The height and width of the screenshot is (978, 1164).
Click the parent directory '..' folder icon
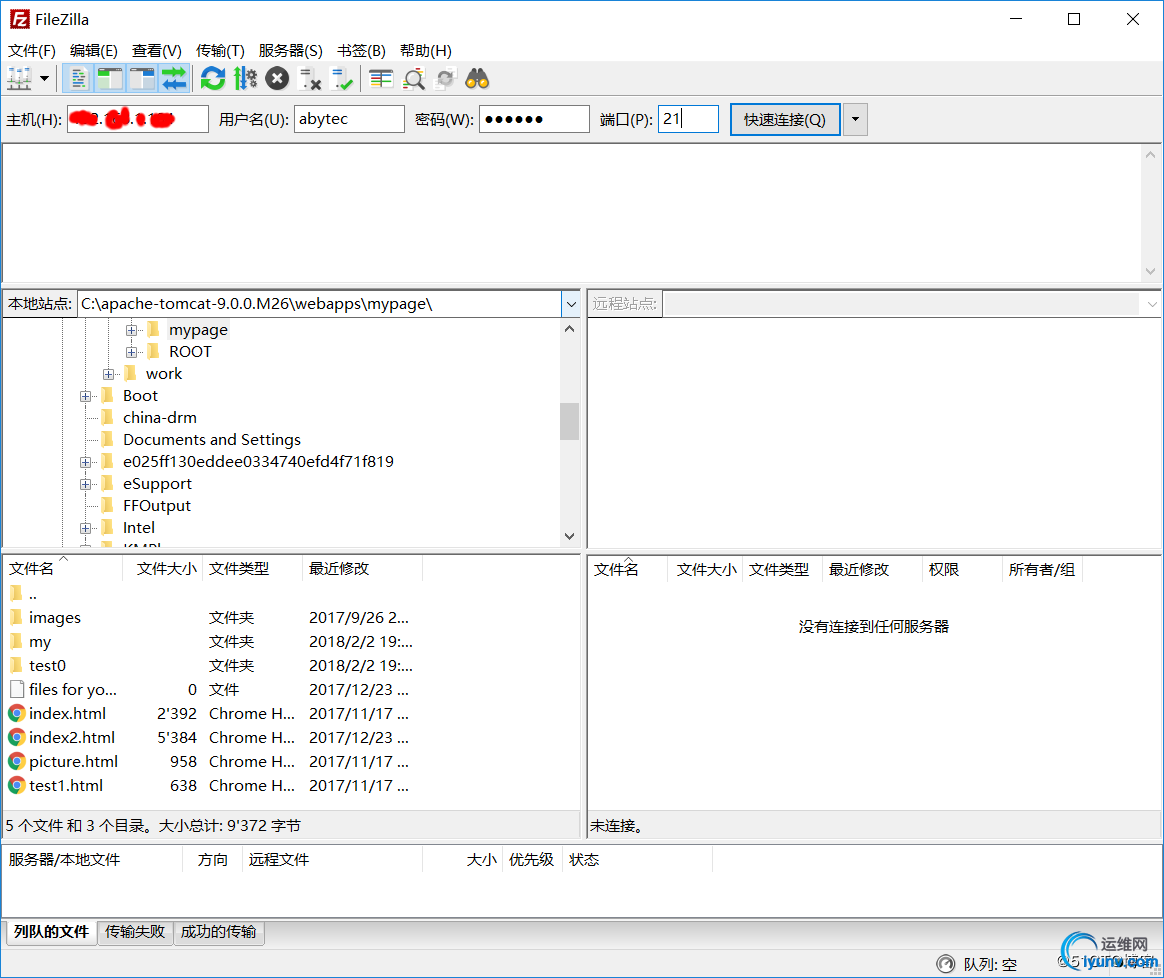(16, 593)
